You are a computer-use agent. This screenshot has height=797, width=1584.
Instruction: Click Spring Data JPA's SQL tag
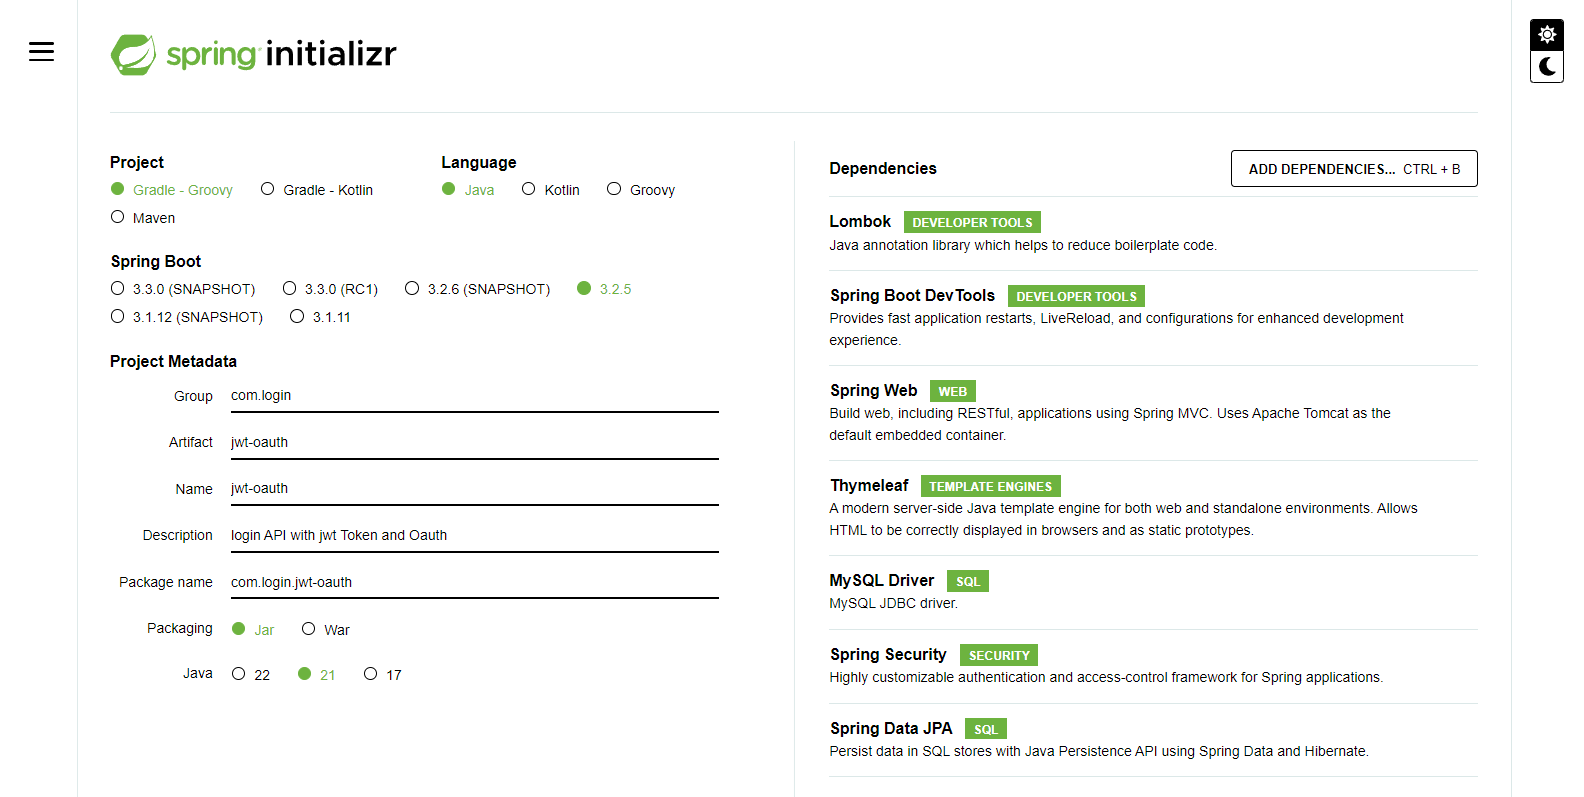pos(986,729)
